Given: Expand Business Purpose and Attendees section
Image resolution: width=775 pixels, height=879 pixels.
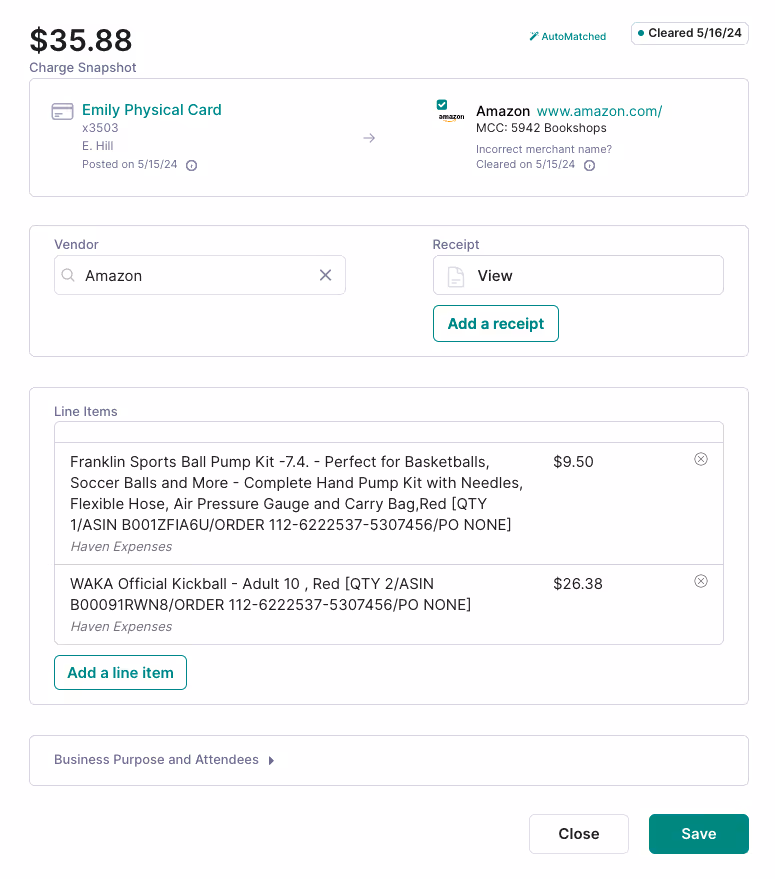Looking at the screenshot, I should 164,760.
